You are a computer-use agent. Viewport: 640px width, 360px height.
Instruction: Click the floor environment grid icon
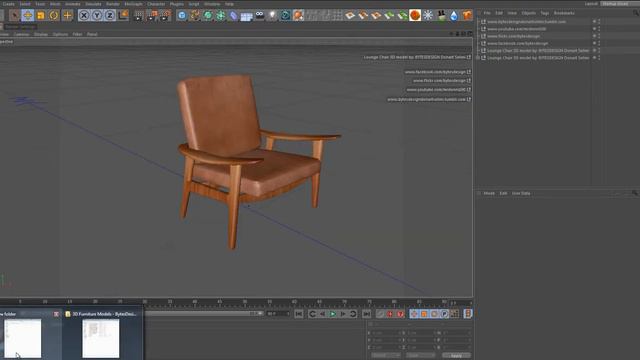[247, 16]
